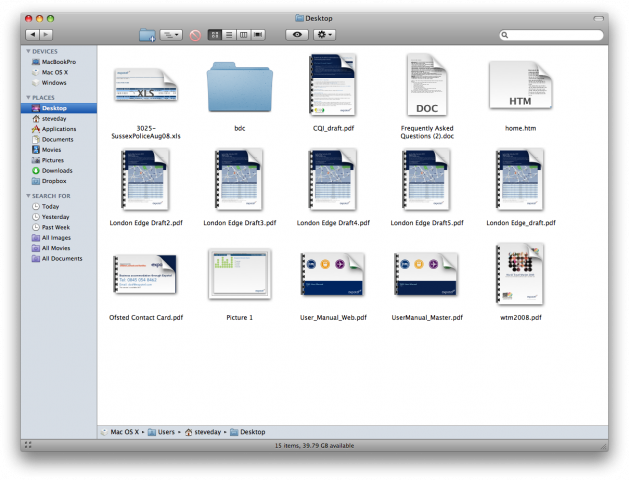Select the London Edge Draft2.pdf icon
The image size is (629, 480).
[x=146, y=180]
